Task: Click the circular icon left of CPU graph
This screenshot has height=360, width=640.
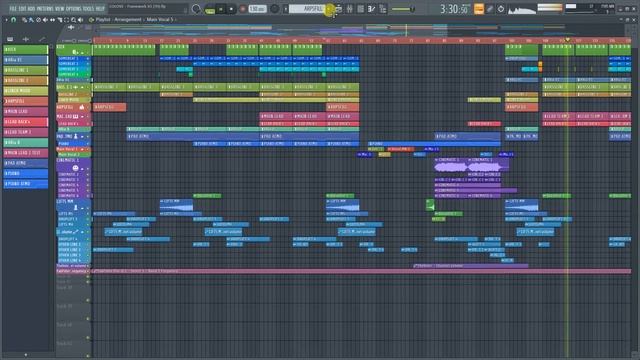Action: pos(501,9)
